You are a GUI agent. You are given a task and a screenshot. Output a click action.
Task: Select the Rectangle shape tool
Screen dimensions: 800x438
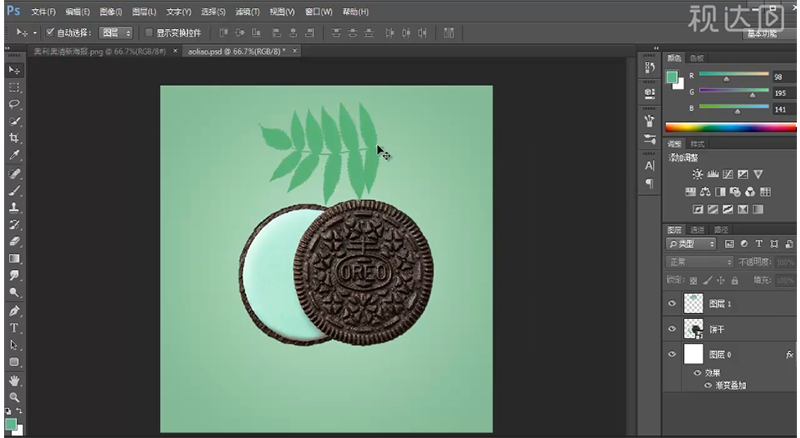tap(14, 362)
